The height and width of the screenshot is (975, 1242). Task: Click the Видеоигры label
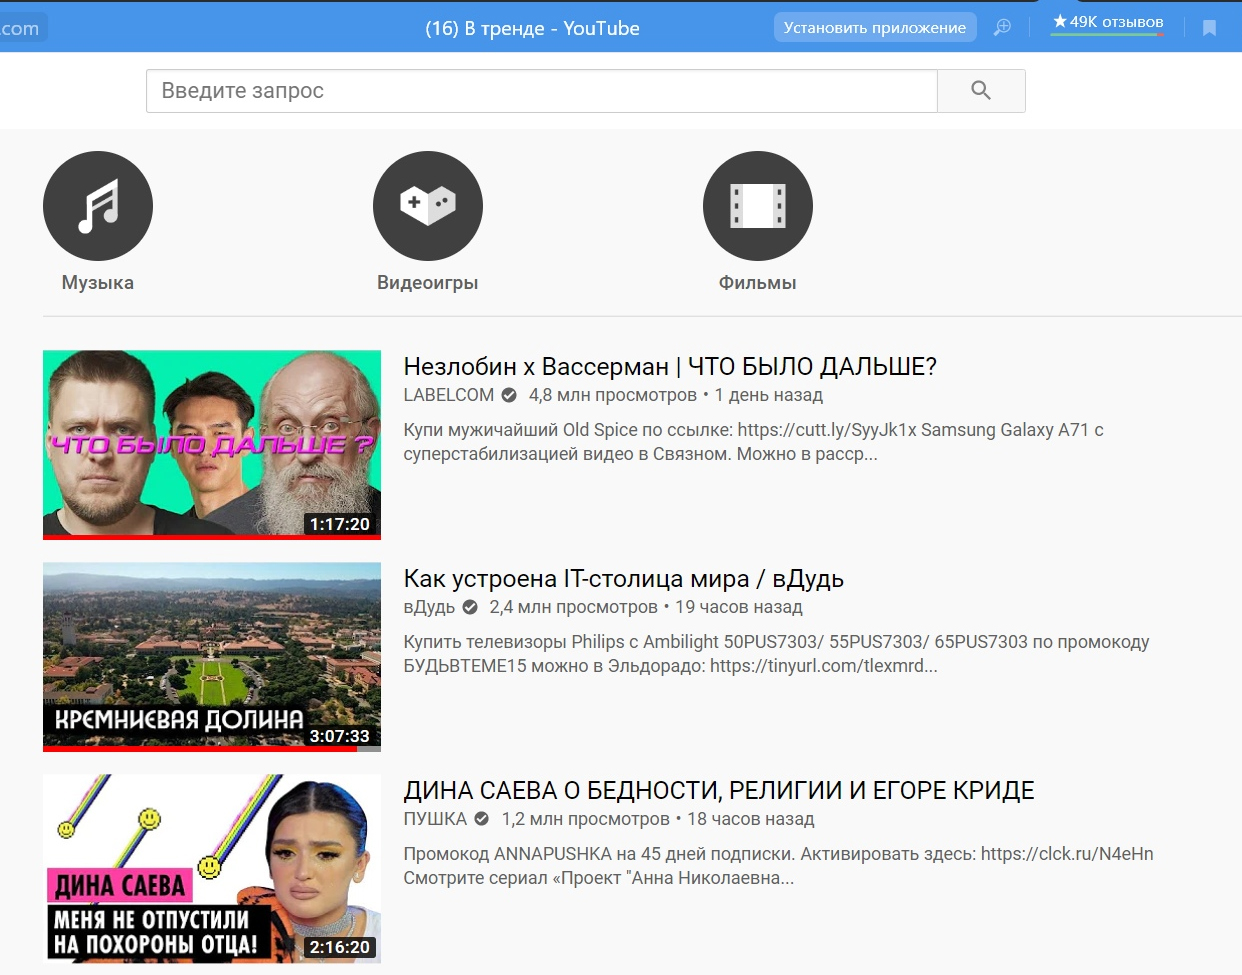[x=428, y=283]
